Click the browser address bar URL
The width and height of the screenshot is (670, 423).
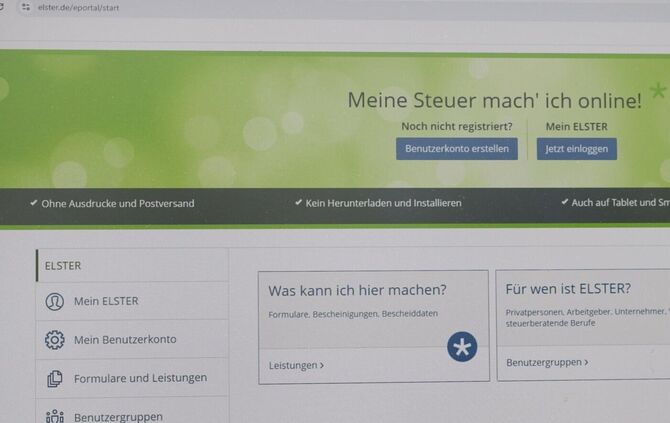pos(79,7)
